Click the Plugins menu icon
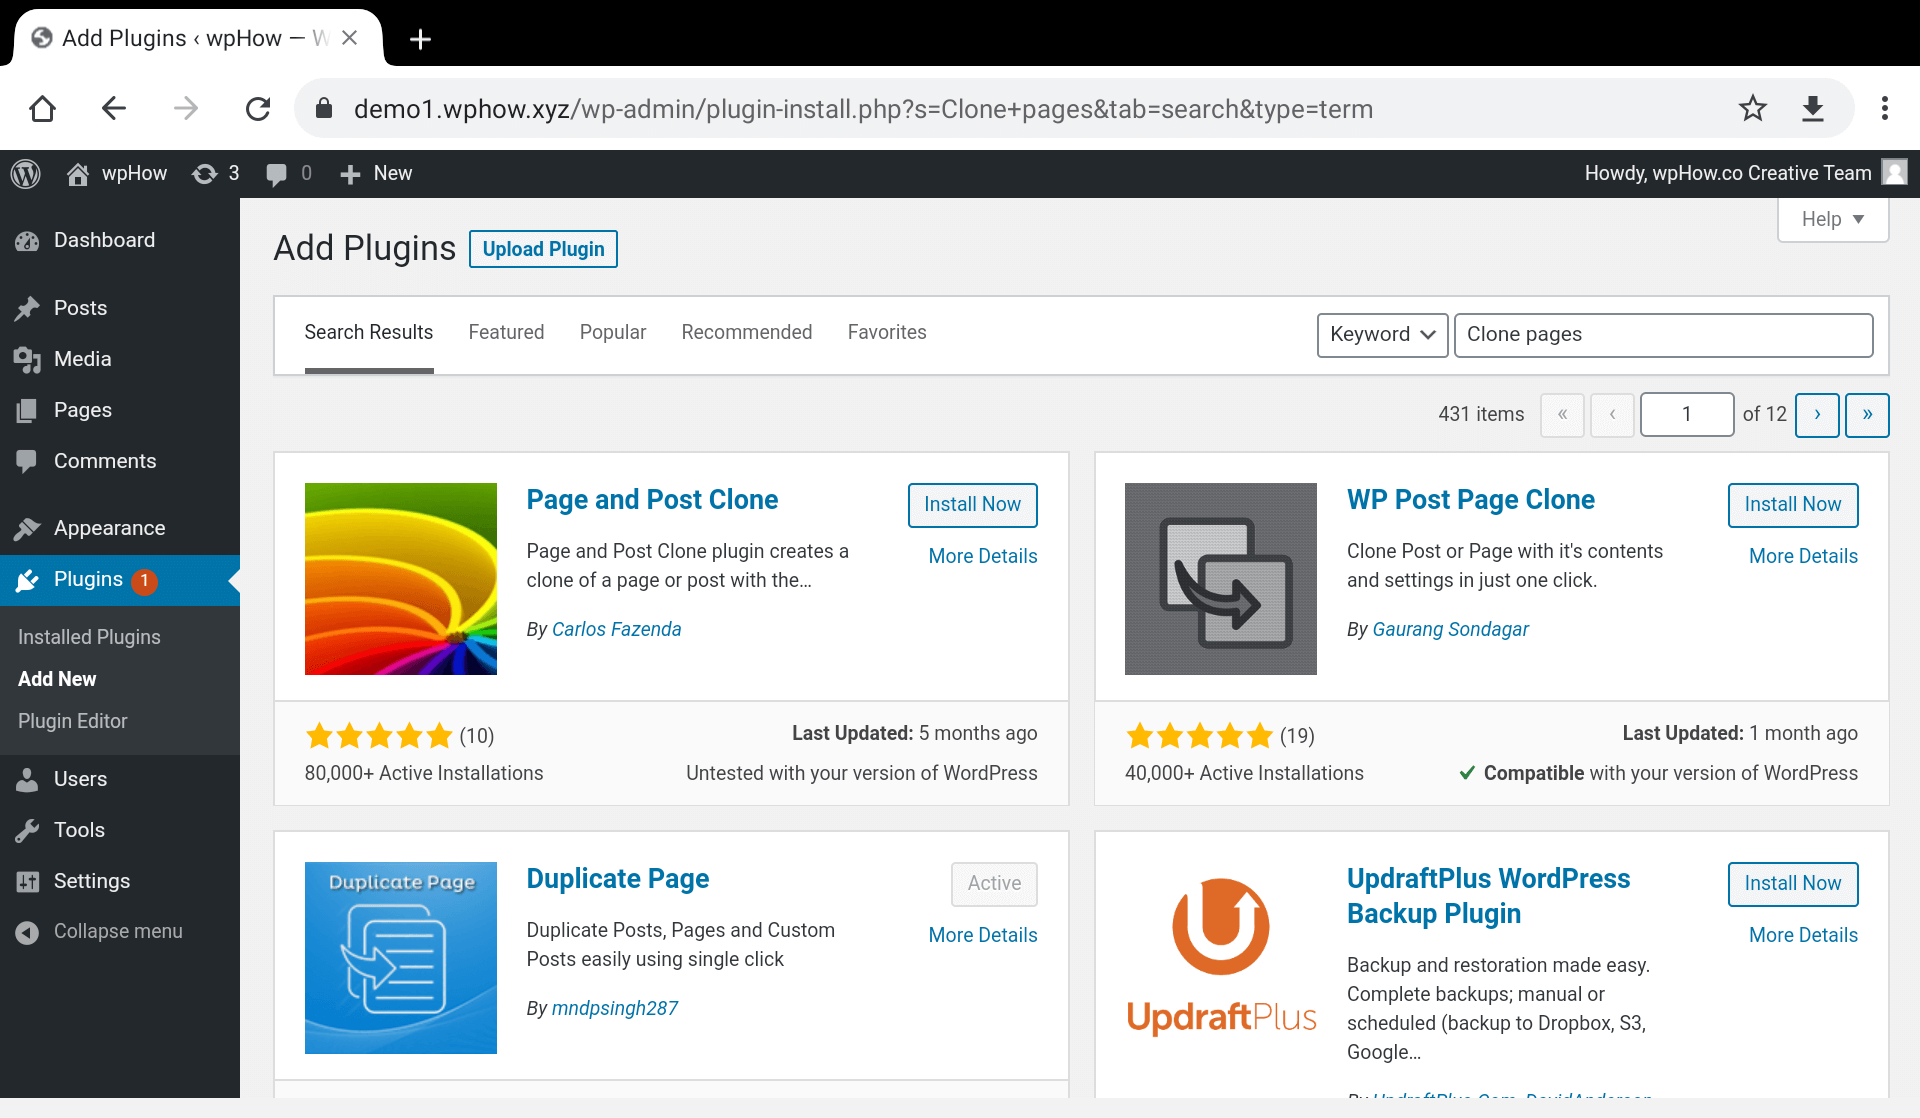Image resolution: width=1920 pixels, height=1118 pixels. [27, 579]
